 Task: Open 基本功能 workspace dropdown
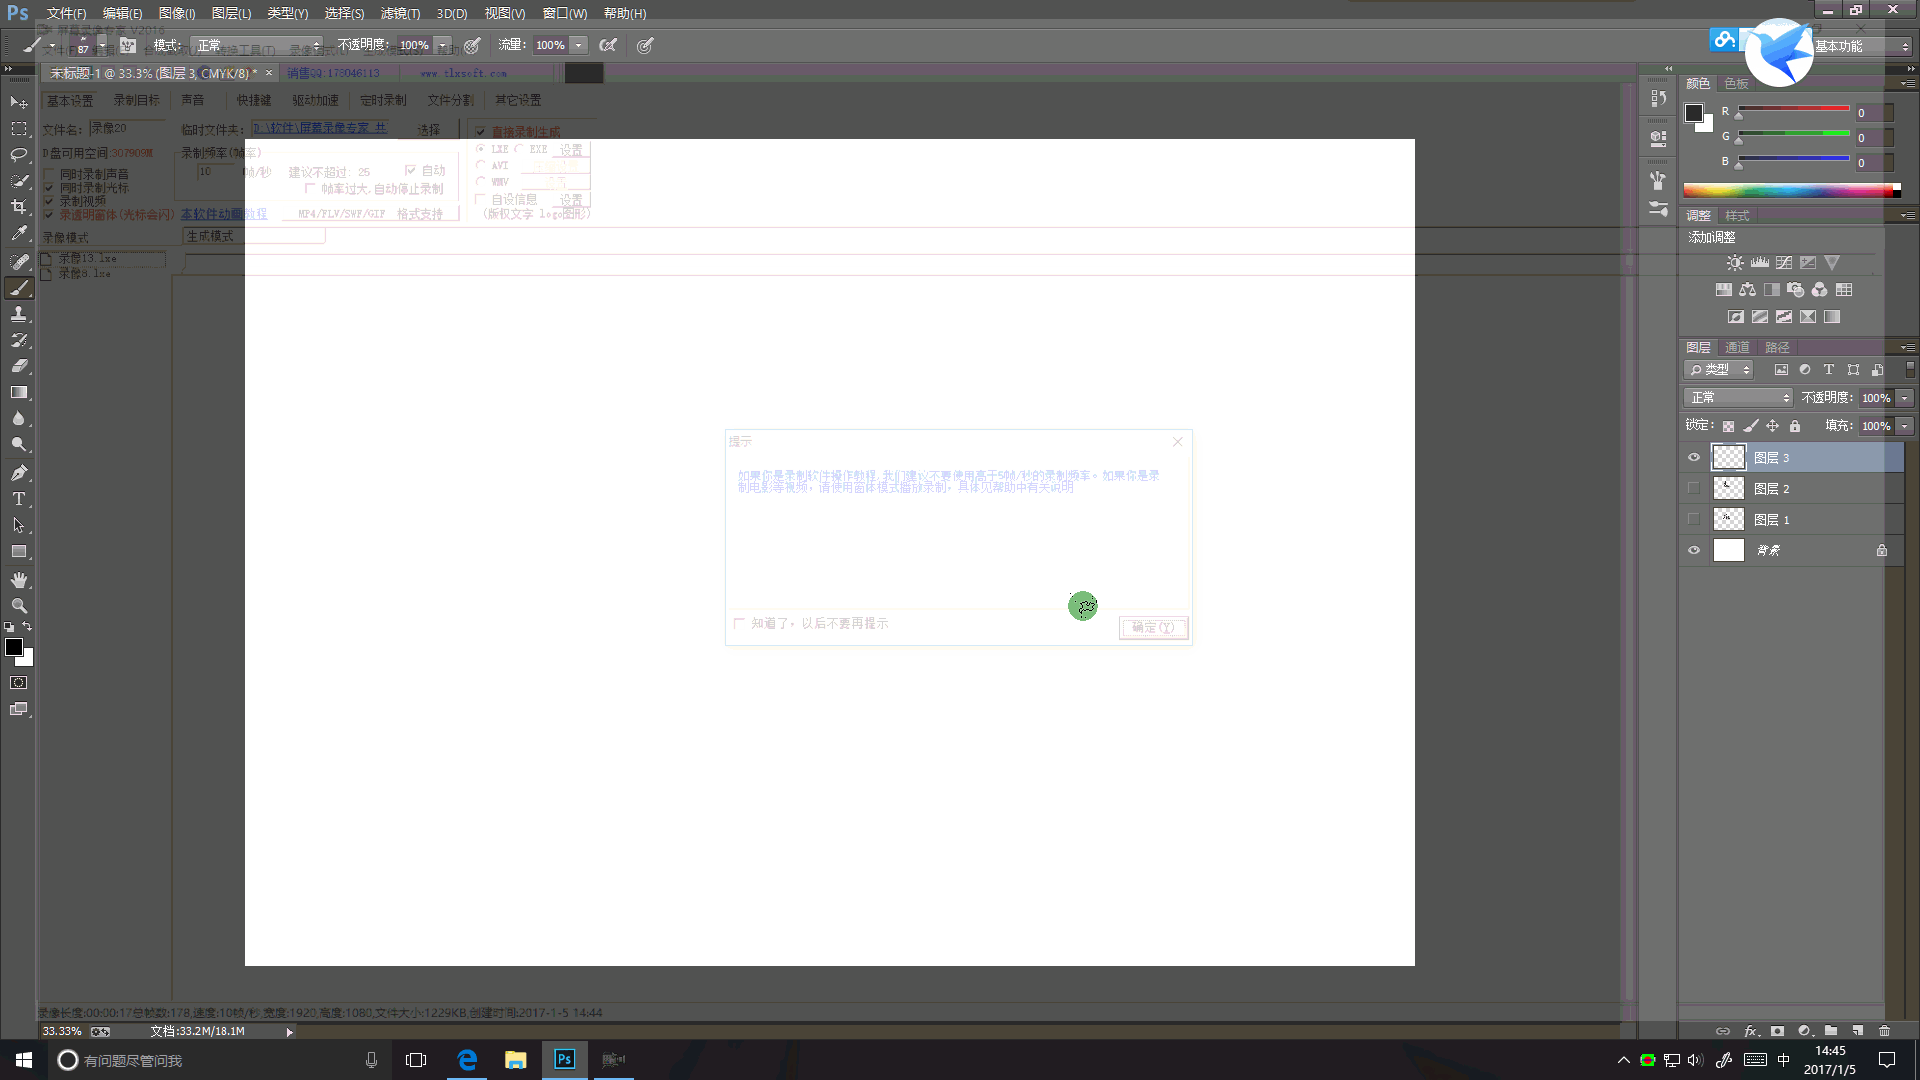click(x=1862, y=46)
